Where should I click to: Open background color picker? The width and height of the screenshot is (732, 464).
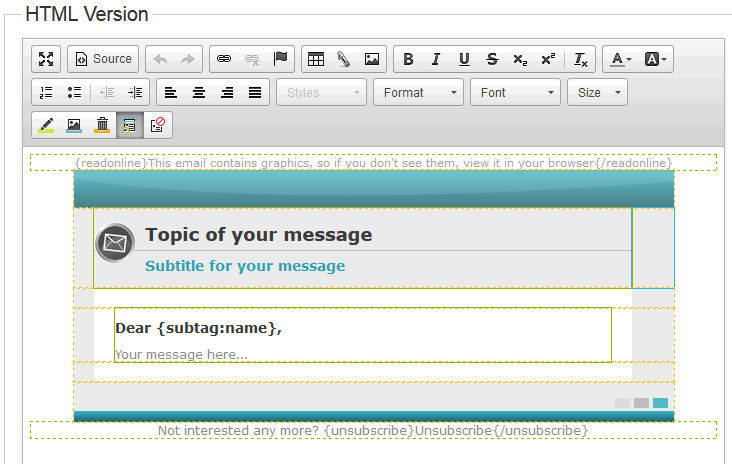point(655,59)
